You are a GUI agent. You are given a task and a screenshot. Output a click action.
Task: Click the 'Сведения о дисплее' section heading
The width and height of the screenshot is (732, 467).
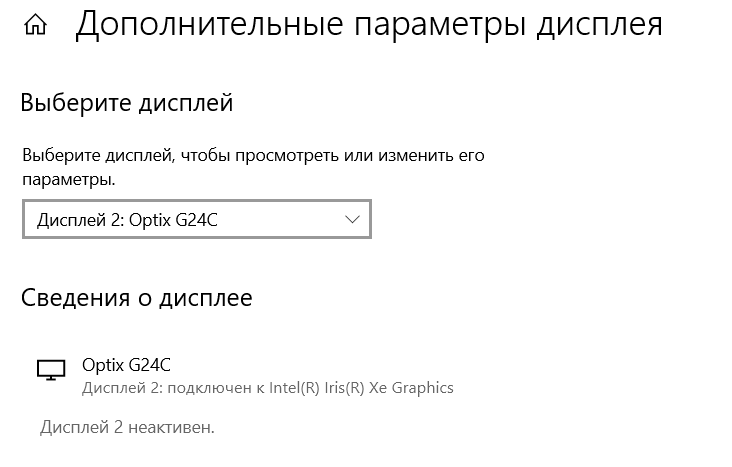tap(136, 297)
